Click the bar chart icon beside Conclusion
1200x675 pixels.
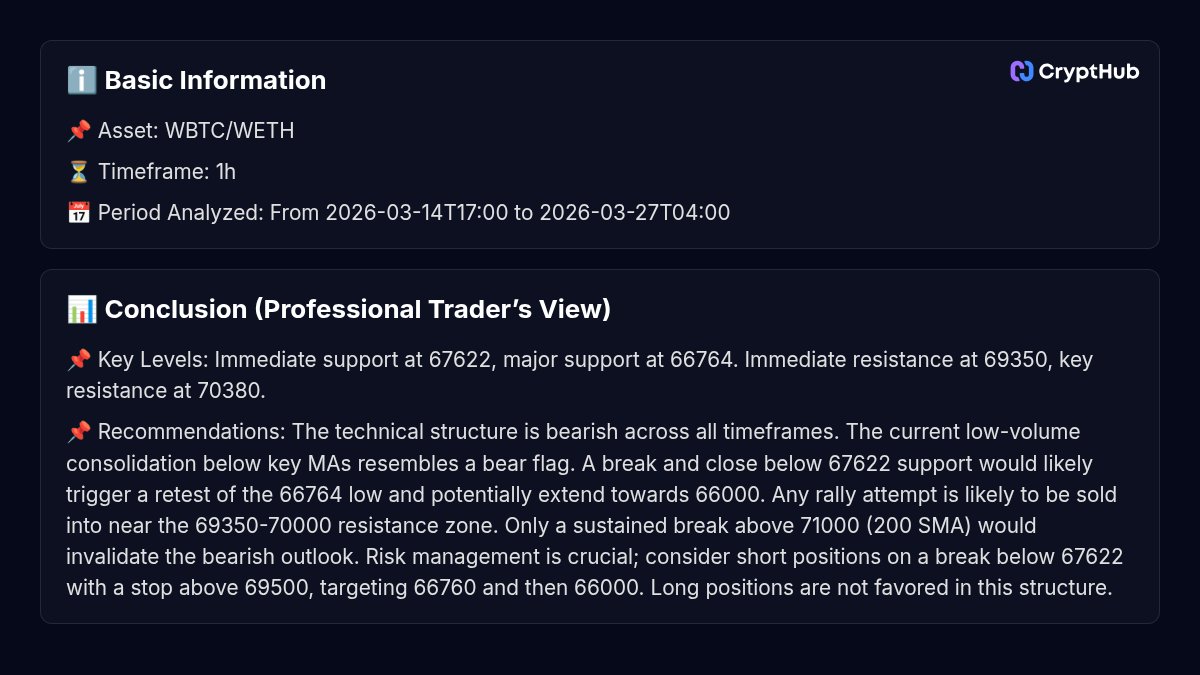pyautogui.click(x=81, y=309)
